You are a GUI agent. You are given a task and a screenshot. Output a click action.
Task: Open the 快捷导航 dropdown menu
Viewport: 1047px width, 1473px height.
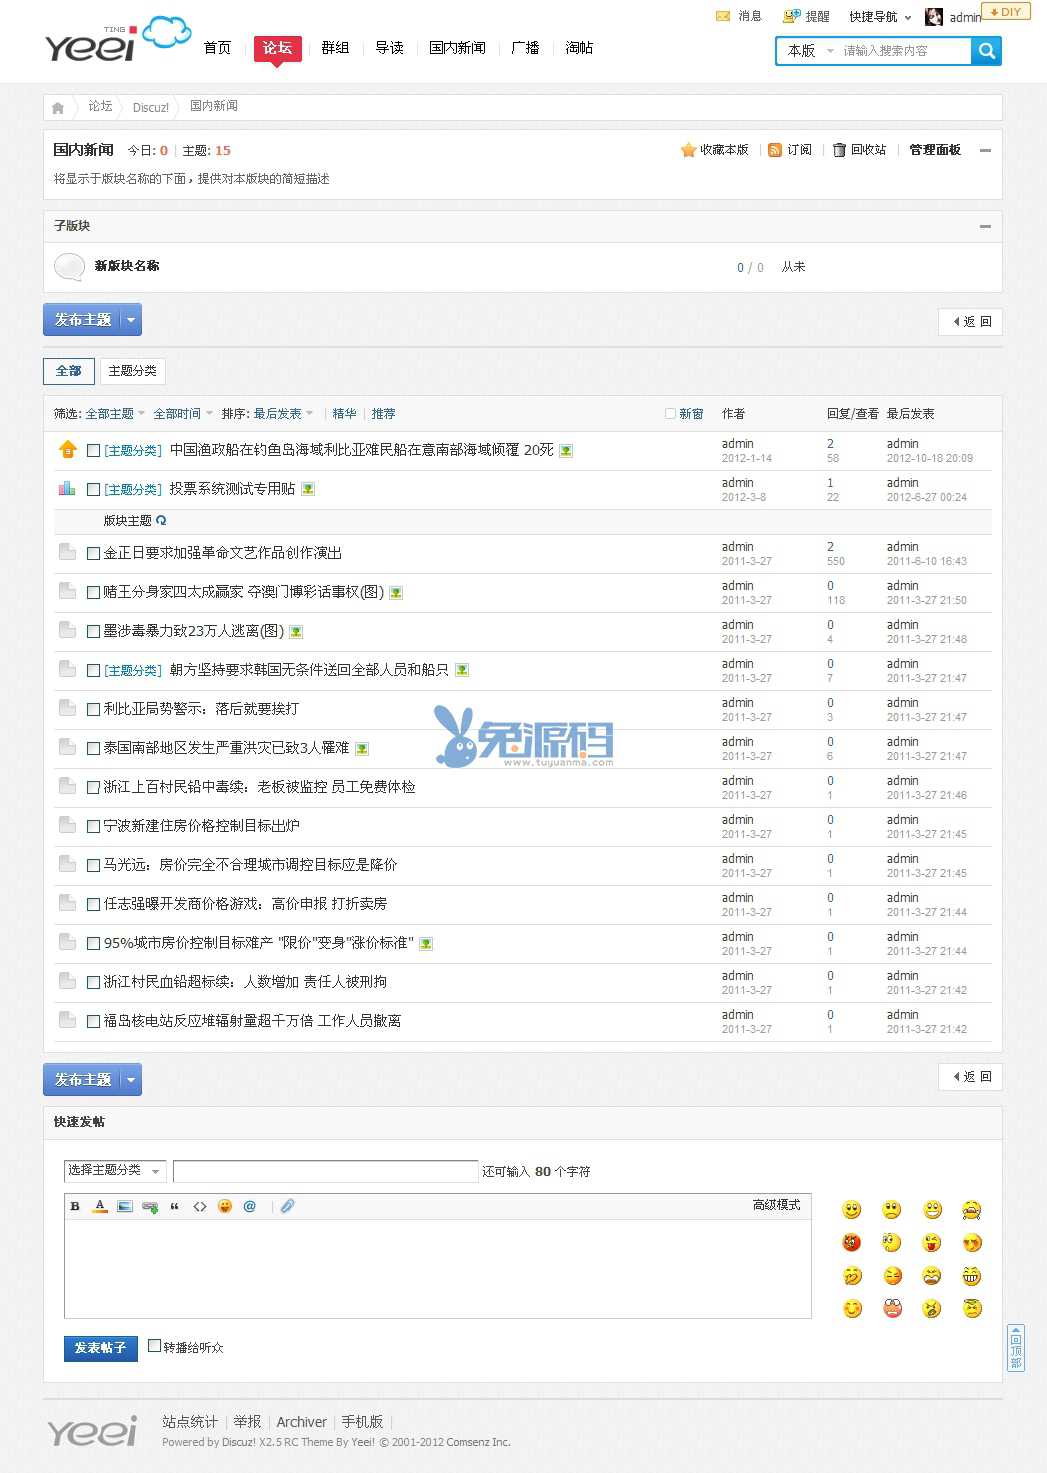pyautogui.click(x=880, y=17)
